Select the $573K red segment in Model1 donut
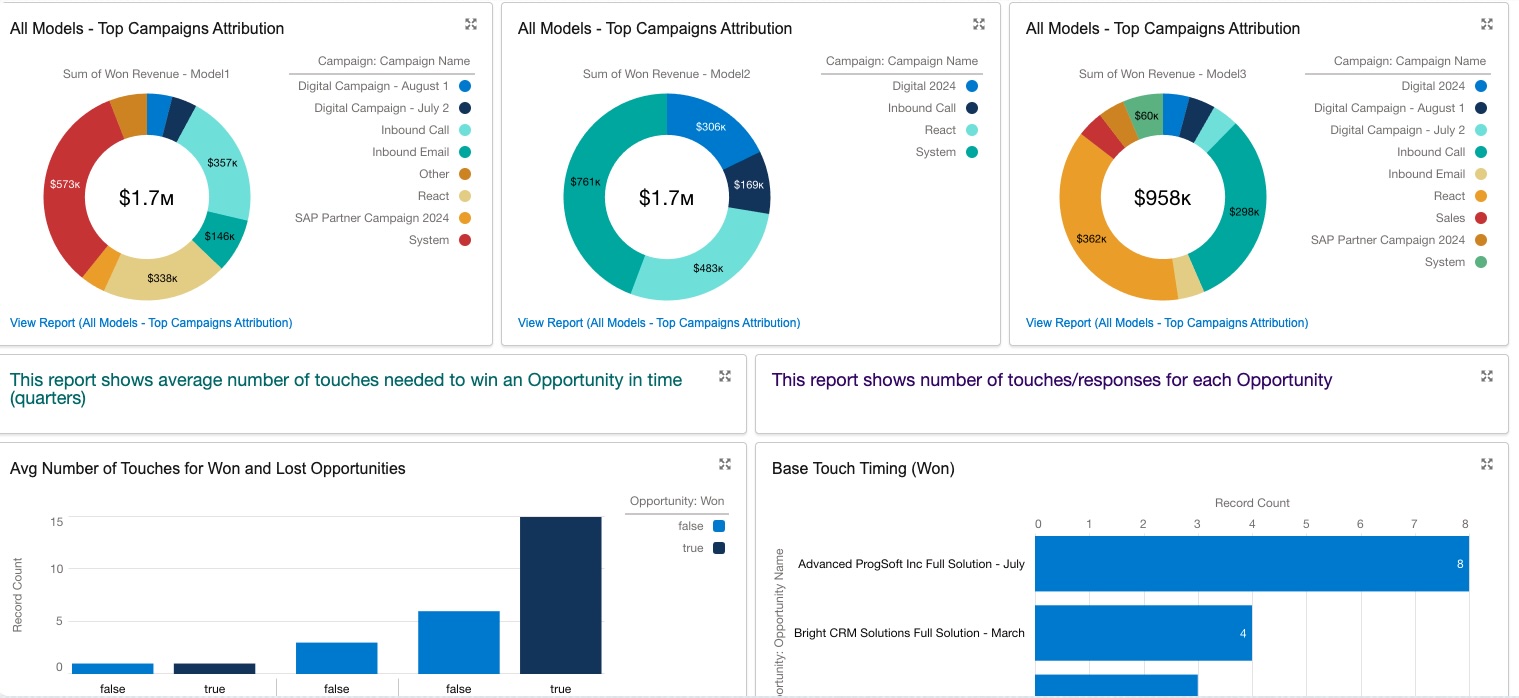1519x698 pixels. coord(68,185)
